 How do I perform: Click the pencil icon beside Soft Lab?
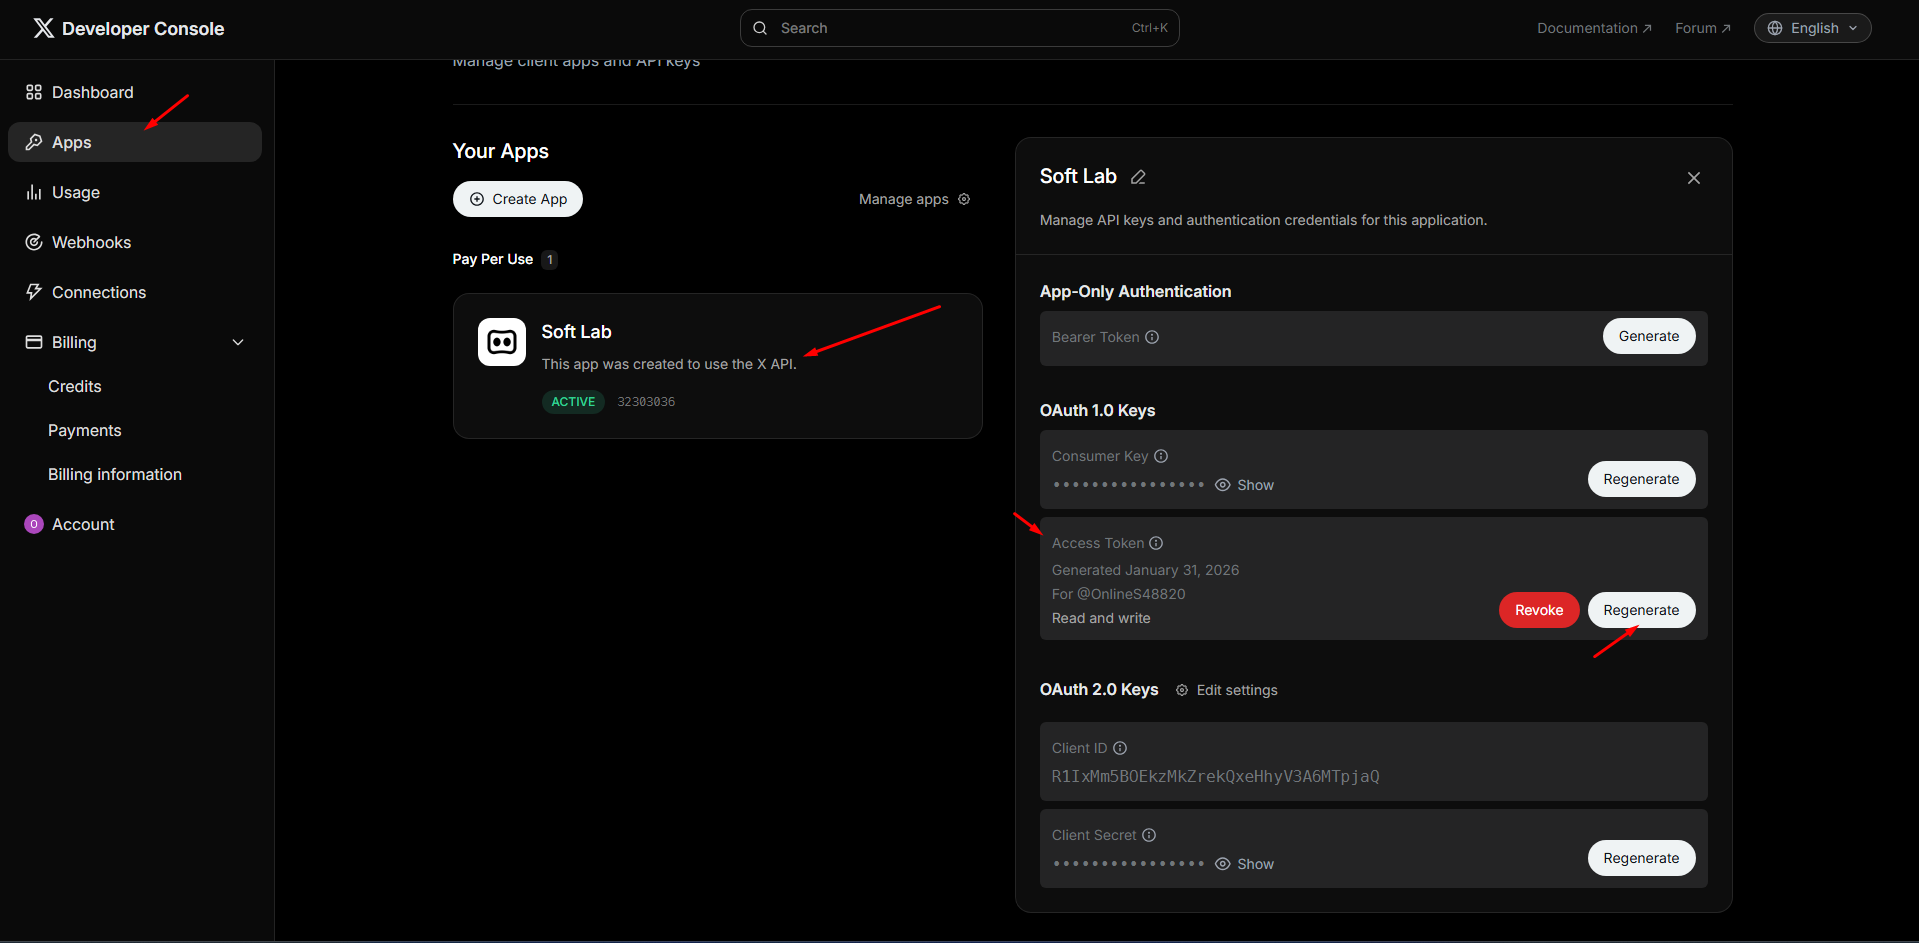[x=1138, y=177]
